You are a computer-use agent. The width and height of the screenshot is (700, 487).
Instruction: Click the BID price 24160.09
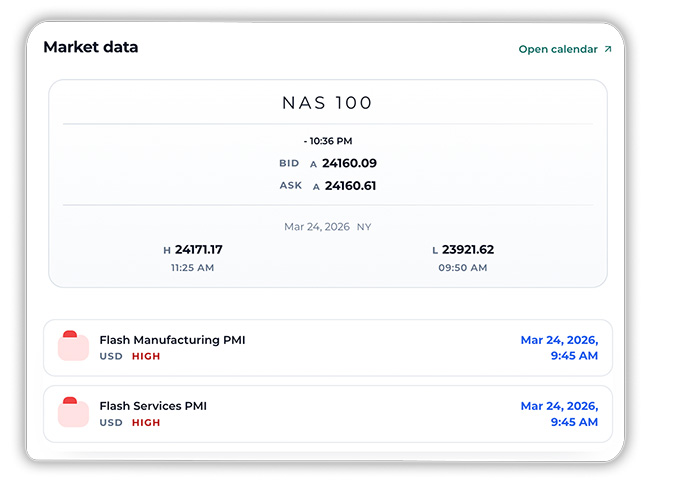pos(349,163)
